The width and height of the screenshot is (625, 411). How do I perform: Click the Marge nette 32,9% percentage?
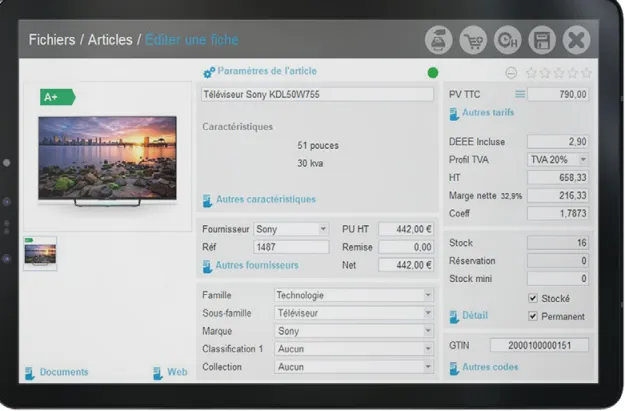[x=511, y=196]
